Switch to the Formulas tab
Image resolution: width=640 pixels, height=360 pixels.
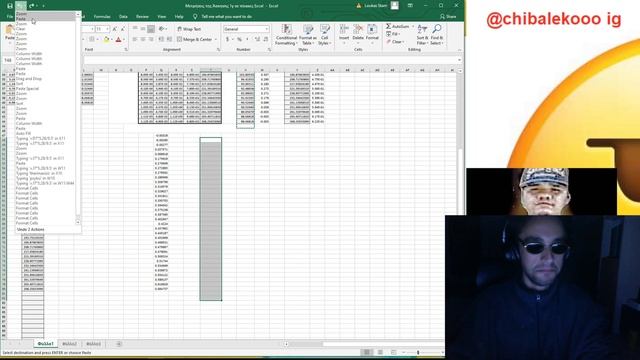(x=102, y=17)
